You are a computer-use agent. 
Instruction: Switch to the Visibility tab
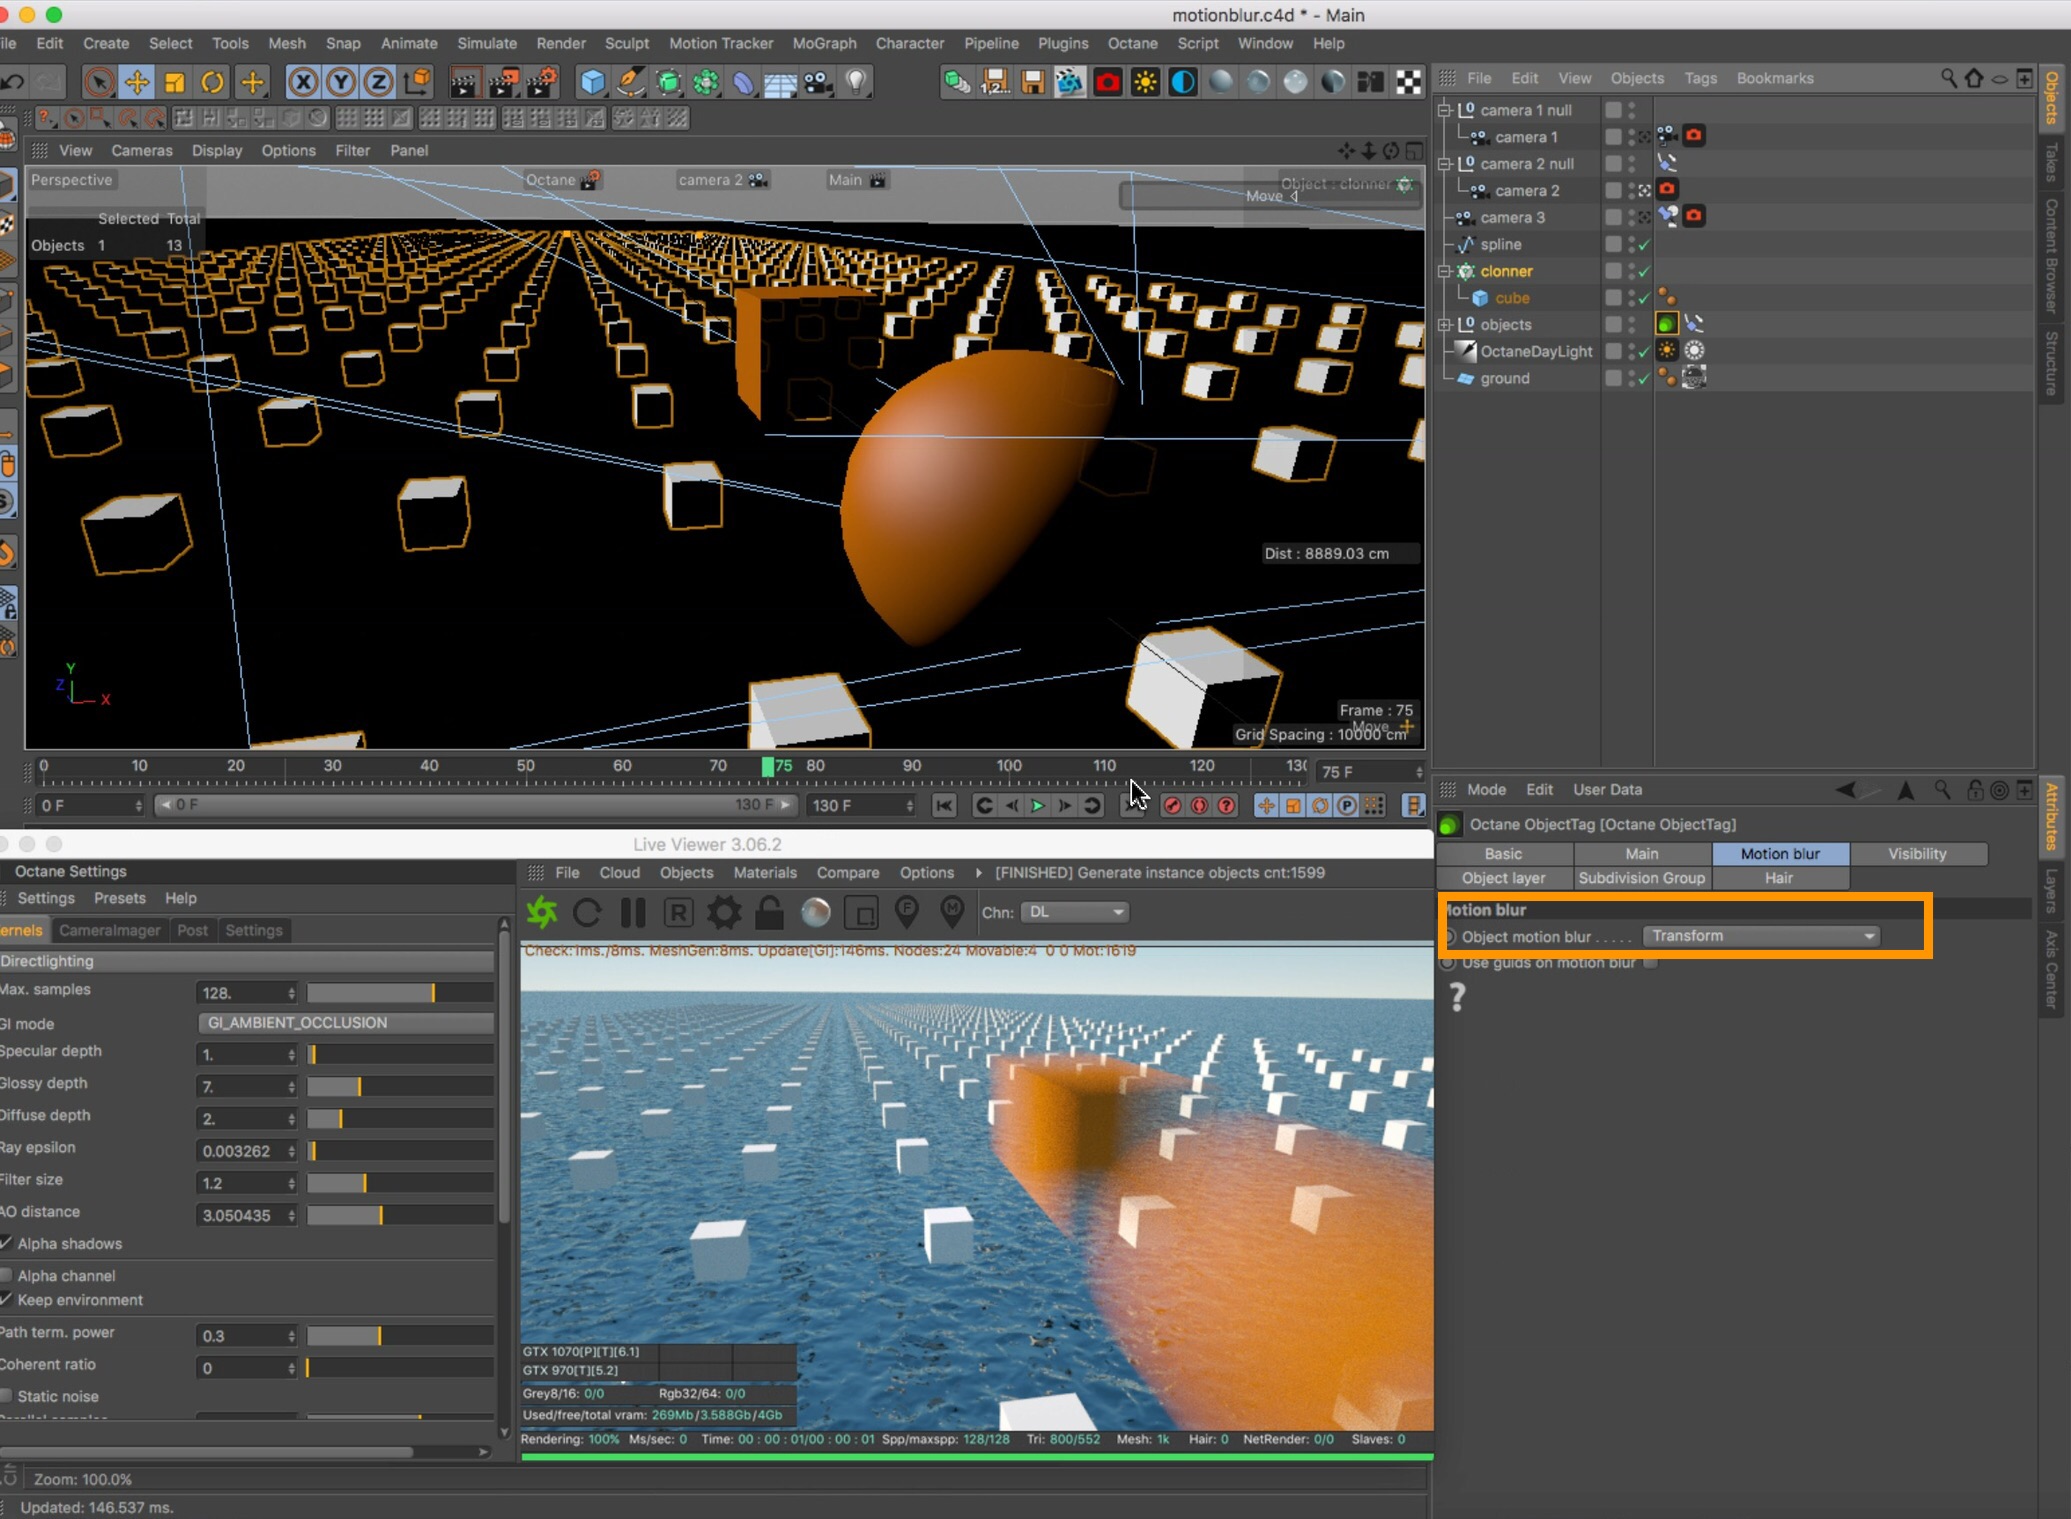(1916, 853)
